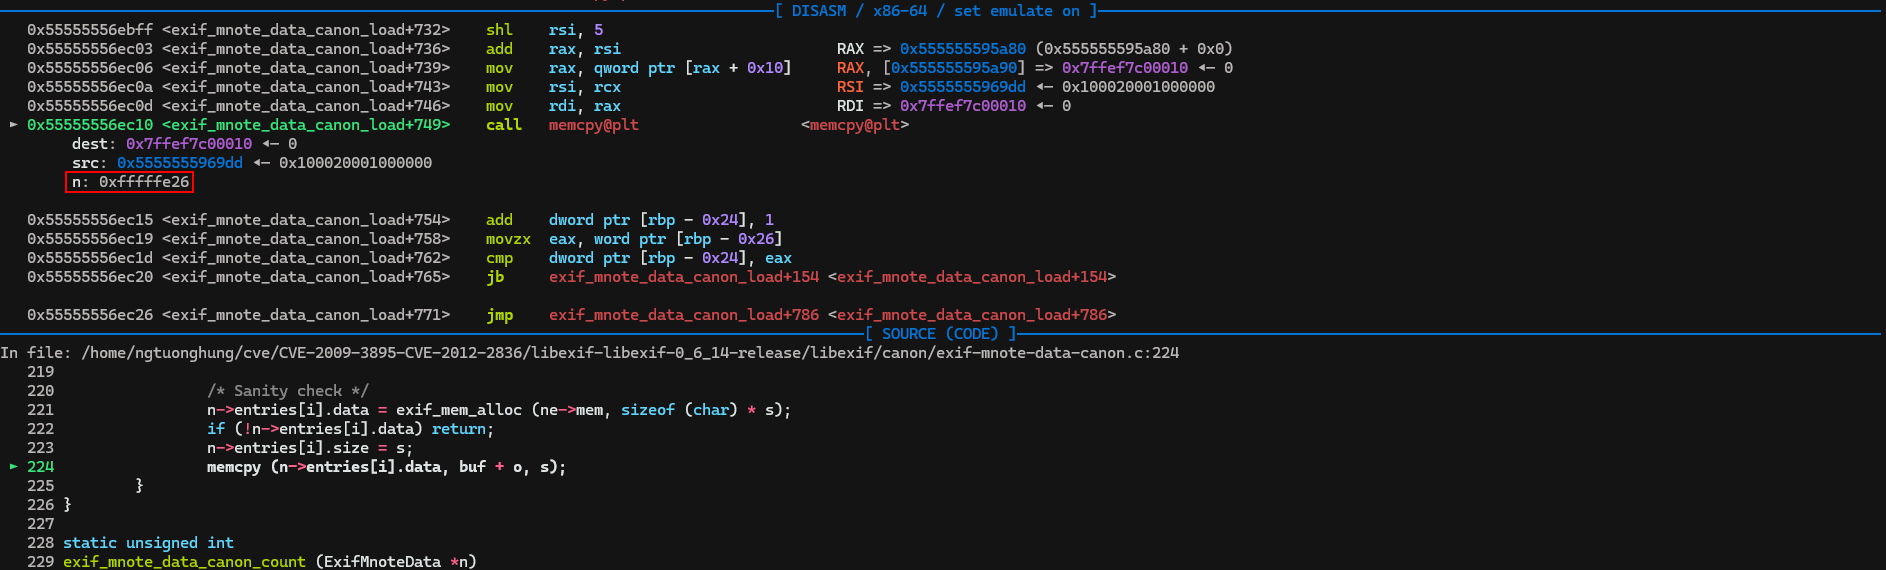Click exif_mnote_data_canon_count function name
1886x570 pixels.
184,562
